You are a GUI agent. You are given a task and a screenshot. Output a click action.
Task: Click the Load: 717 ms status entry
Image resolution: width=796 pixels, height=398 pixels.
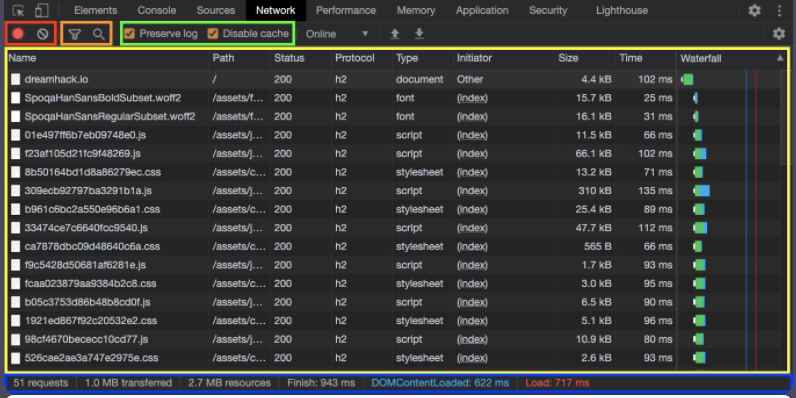tap(557, 383)
